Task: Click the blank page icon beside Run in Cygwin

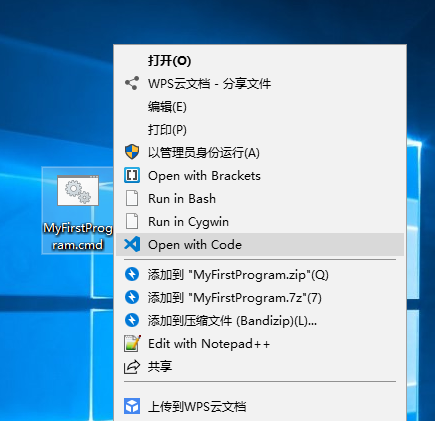Action: coord(132,221)
